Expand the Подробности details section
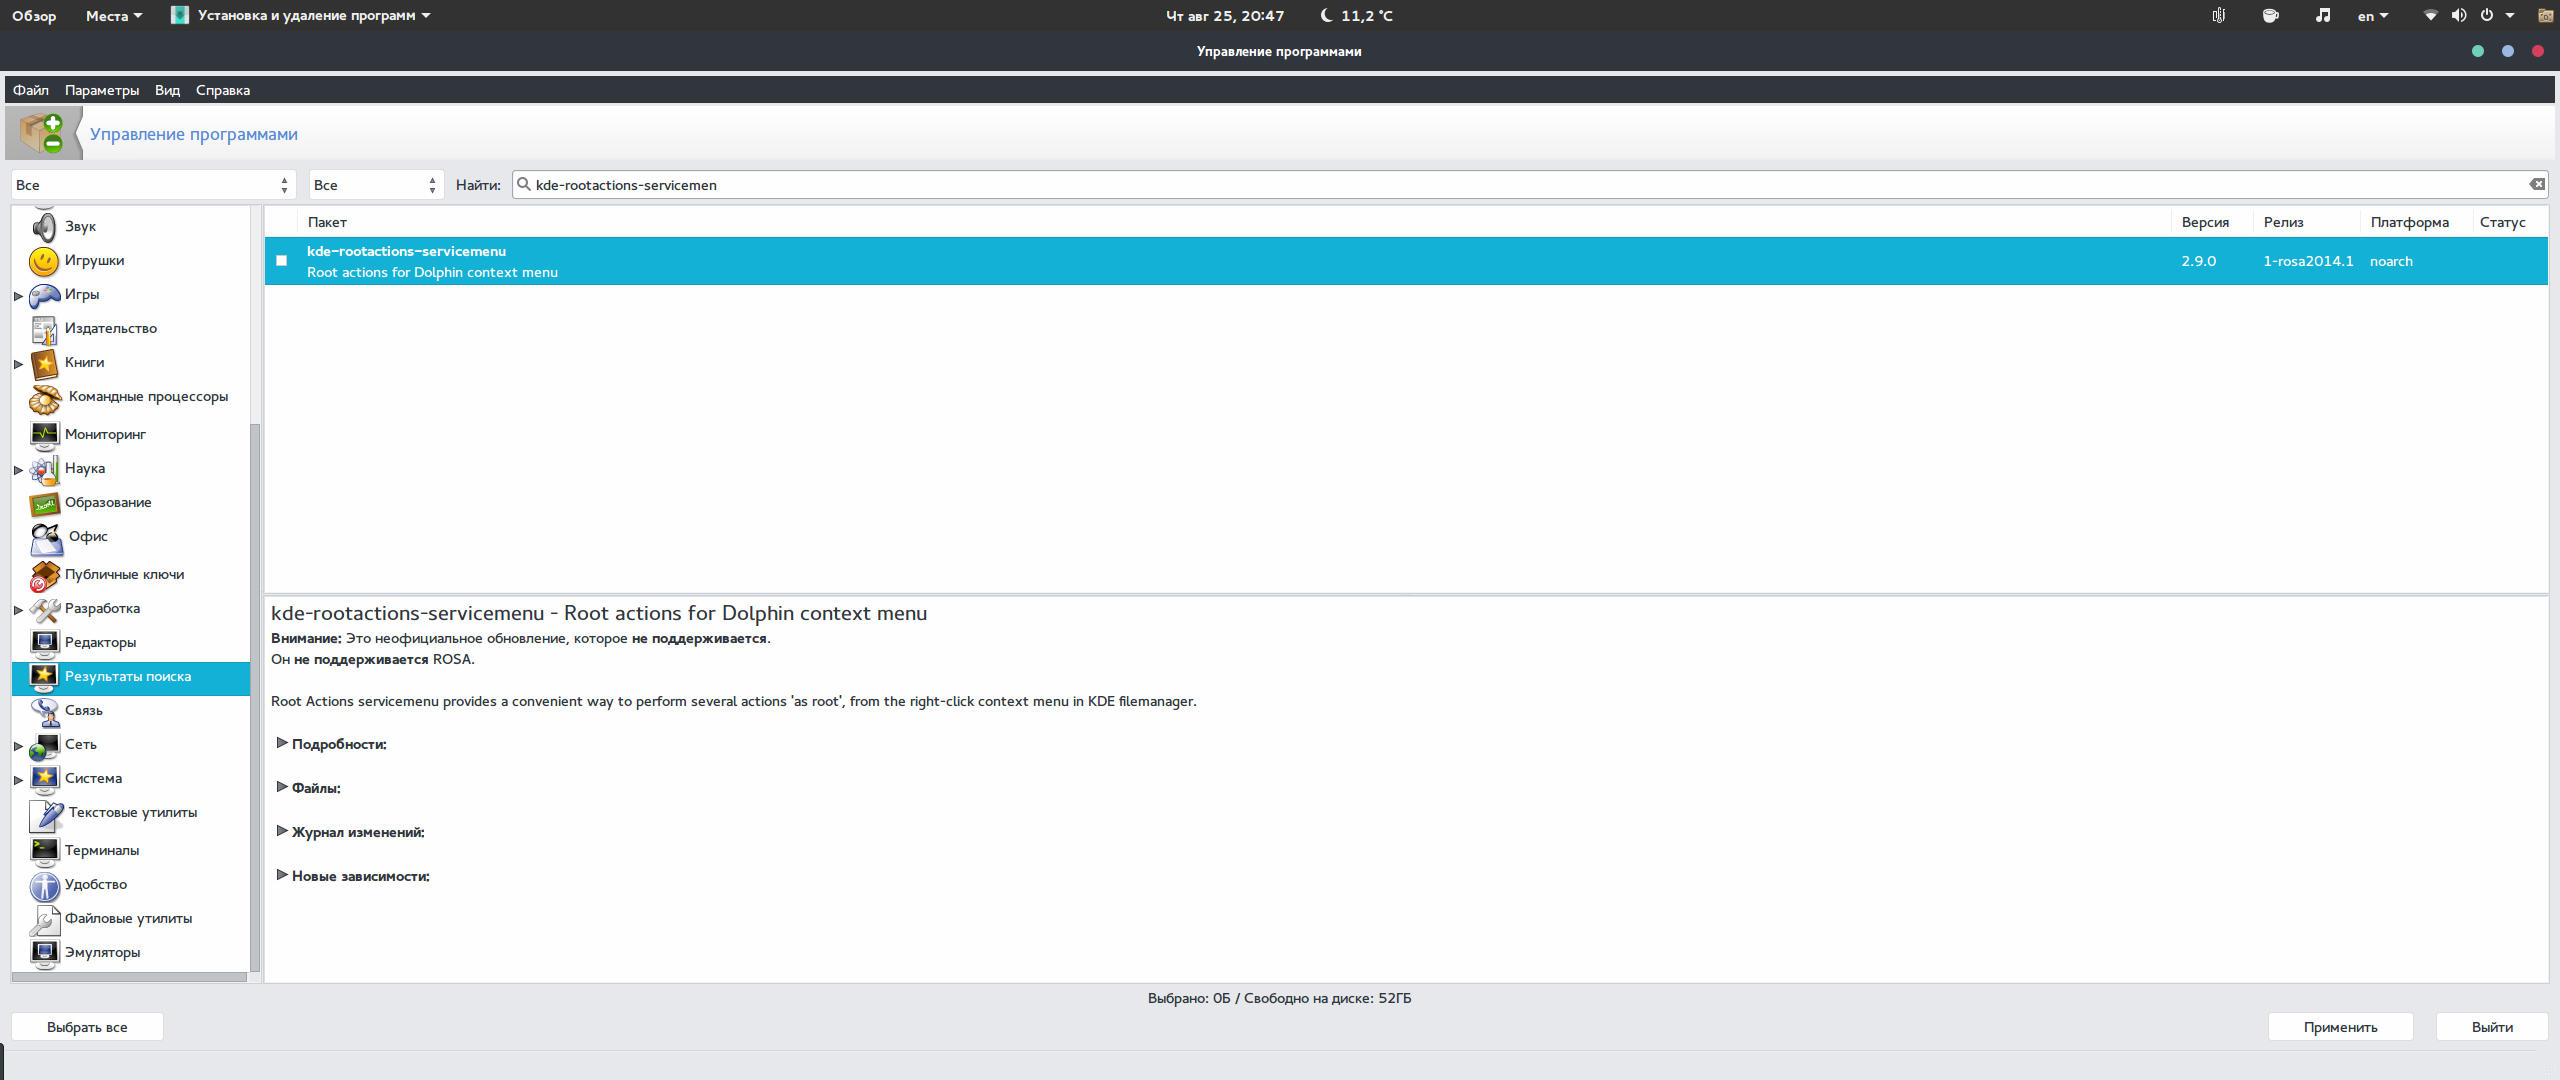The width and height of the screenshot is (2560, 1080). coord(282,743)
